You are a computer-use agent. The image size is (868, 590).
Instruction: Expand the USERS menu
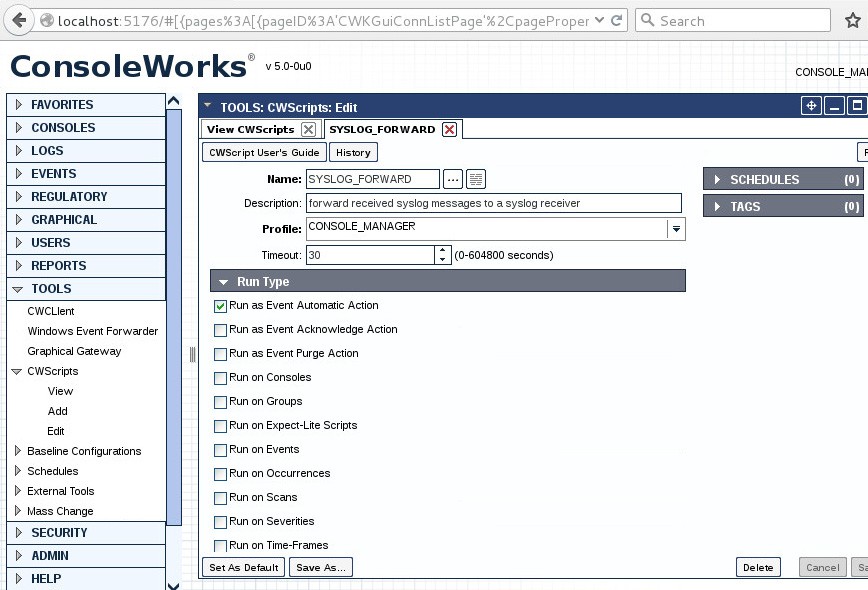tap(86, 242)
